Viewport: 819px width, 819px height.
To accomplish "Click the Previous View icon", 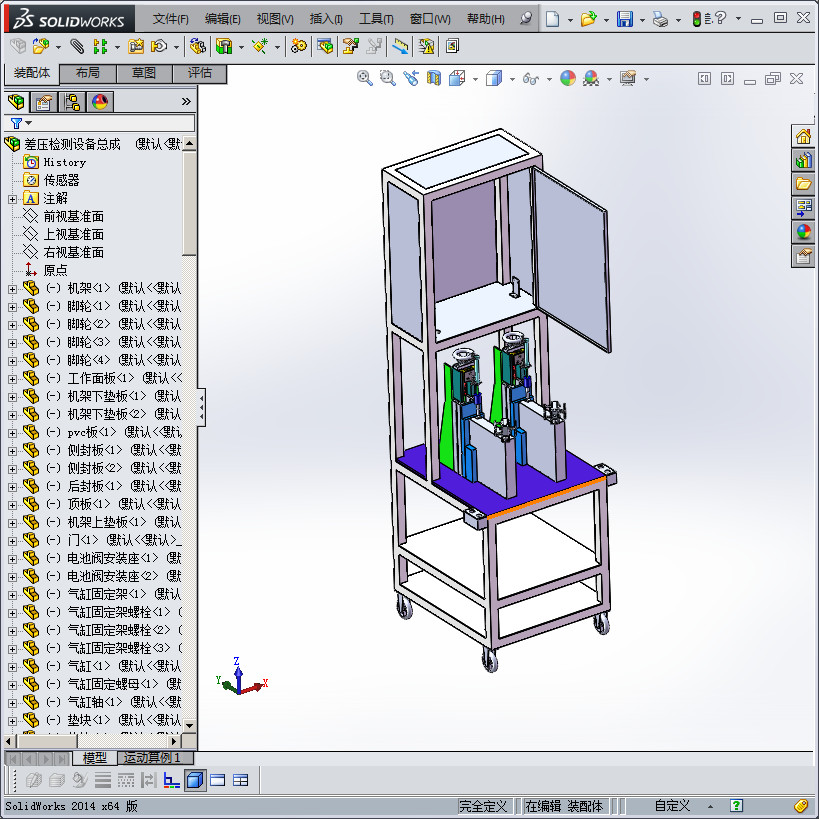I will (411, 78).
